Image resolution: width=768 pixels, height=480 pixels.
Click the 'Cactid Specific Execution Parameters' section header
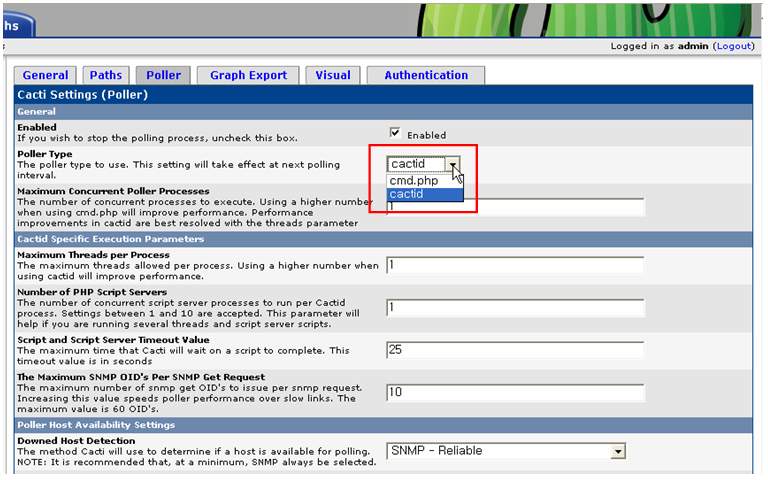(x=111, y=239)
